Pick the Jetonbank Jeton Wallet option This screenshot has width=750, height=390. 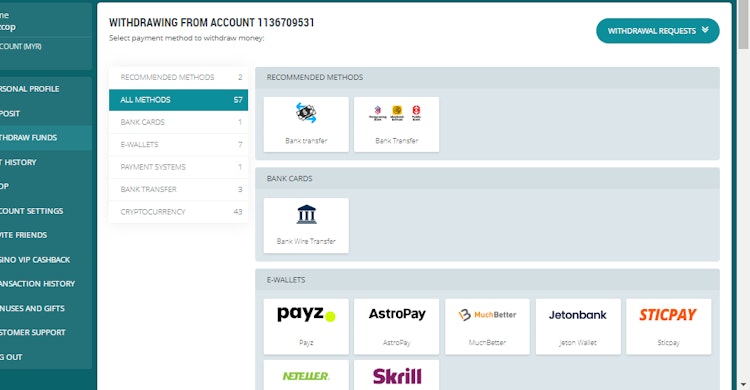tap(578, 326)
